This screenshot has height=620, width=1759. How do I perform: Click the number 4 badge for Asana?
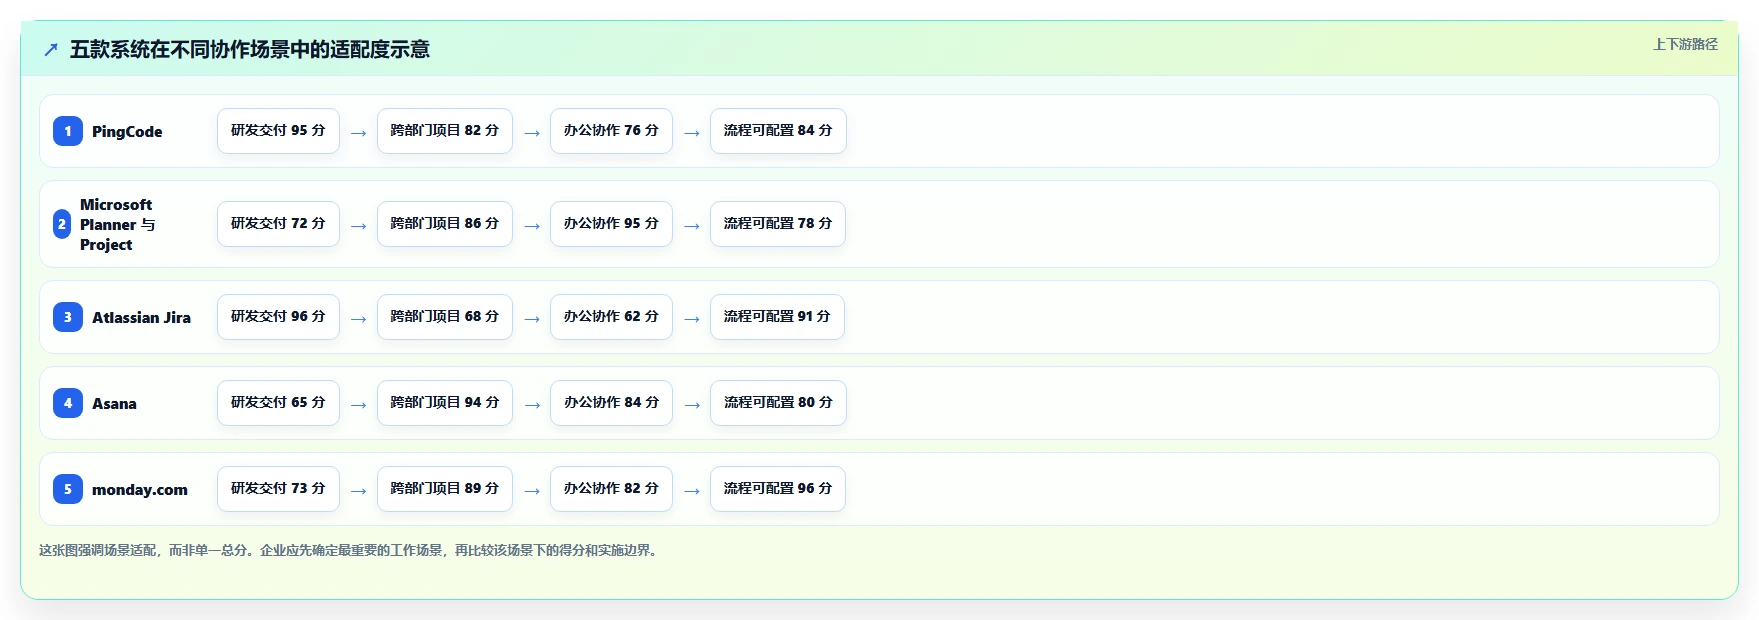pos(68,403)
